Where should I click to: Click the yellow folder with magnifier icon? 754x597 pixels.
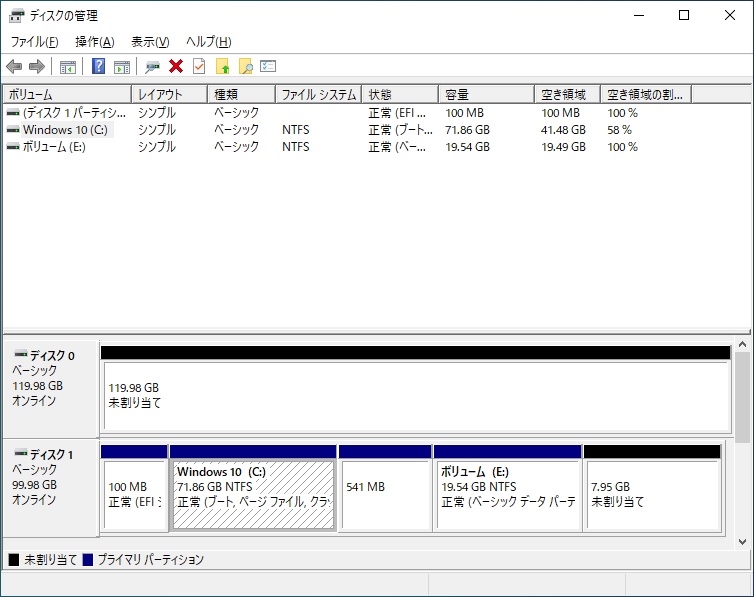[x=246, y=66]
